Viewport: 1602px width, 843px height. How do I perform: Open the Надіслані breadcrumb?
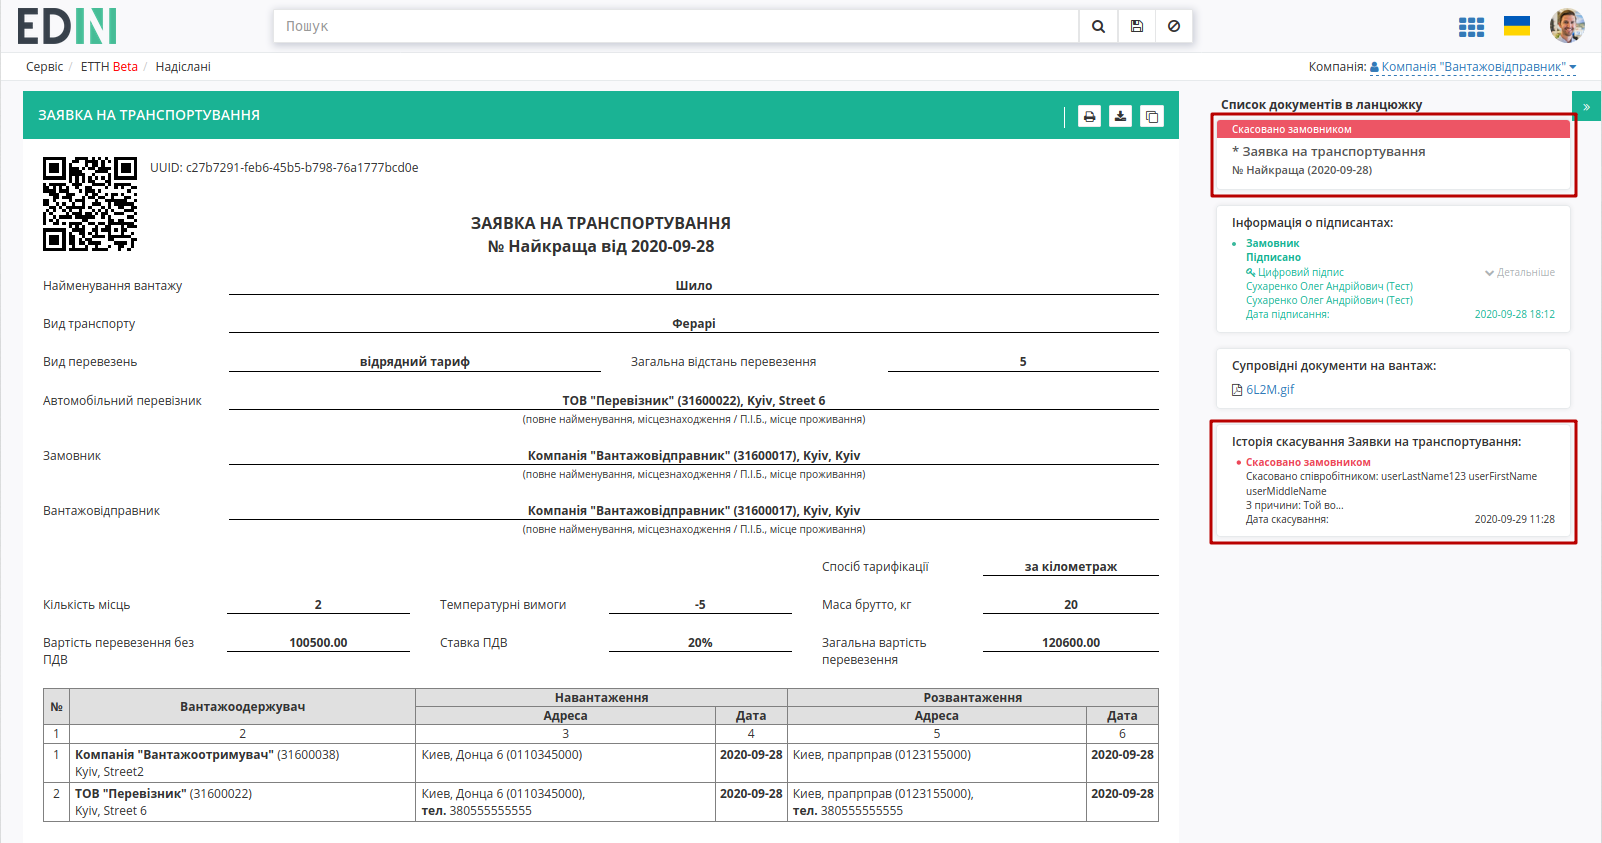tap(183, 67)
